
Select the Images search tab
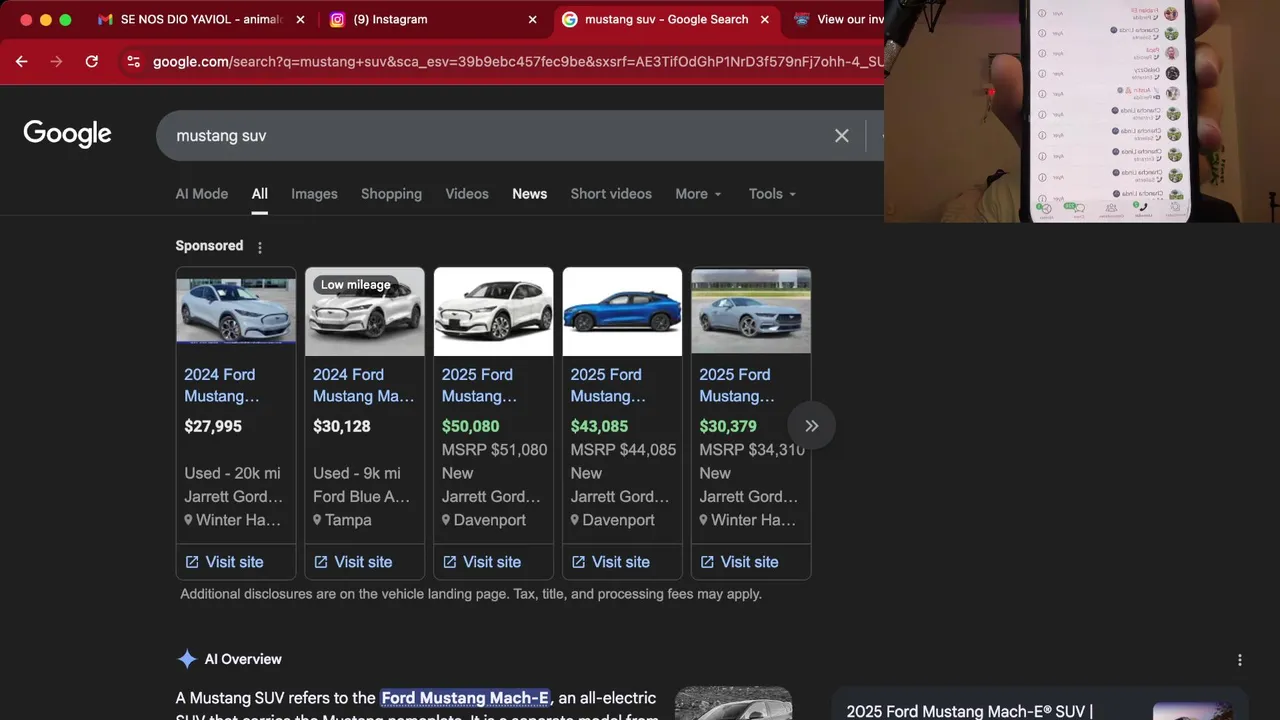(x=314, y=194)
